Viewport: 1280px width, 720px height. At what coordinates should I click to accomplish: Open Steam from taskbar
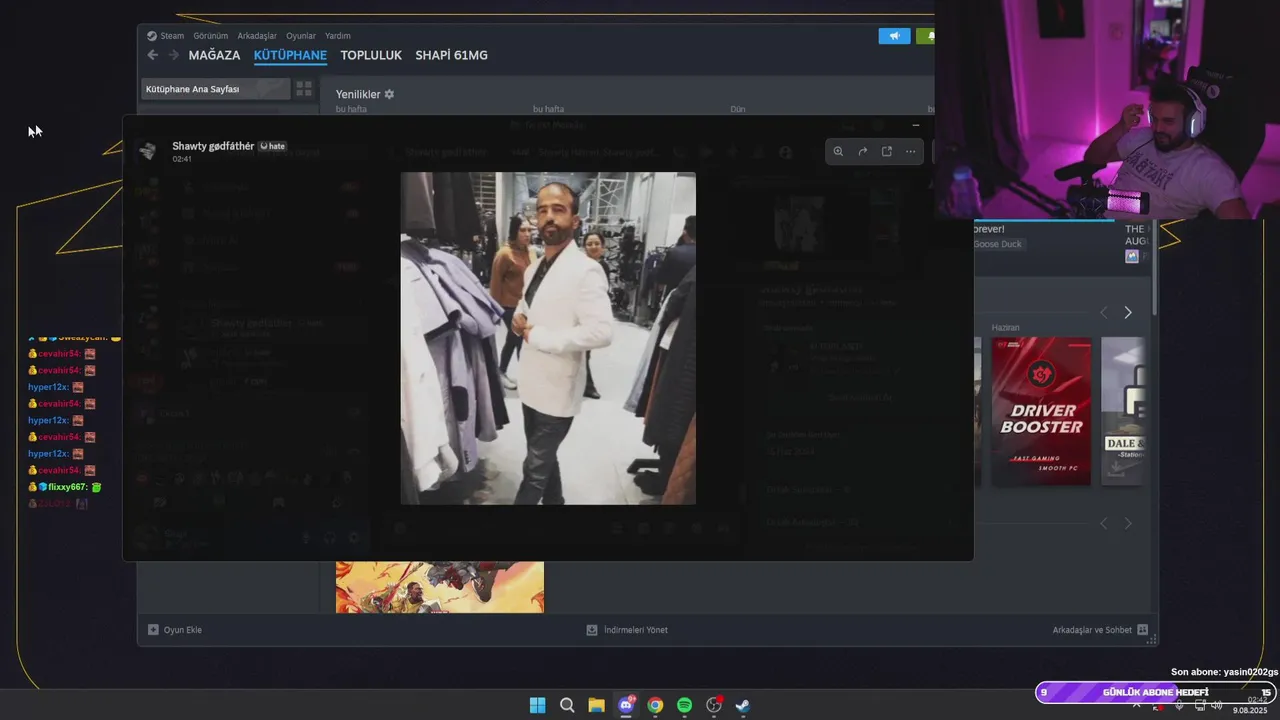(x=743, y=705)
